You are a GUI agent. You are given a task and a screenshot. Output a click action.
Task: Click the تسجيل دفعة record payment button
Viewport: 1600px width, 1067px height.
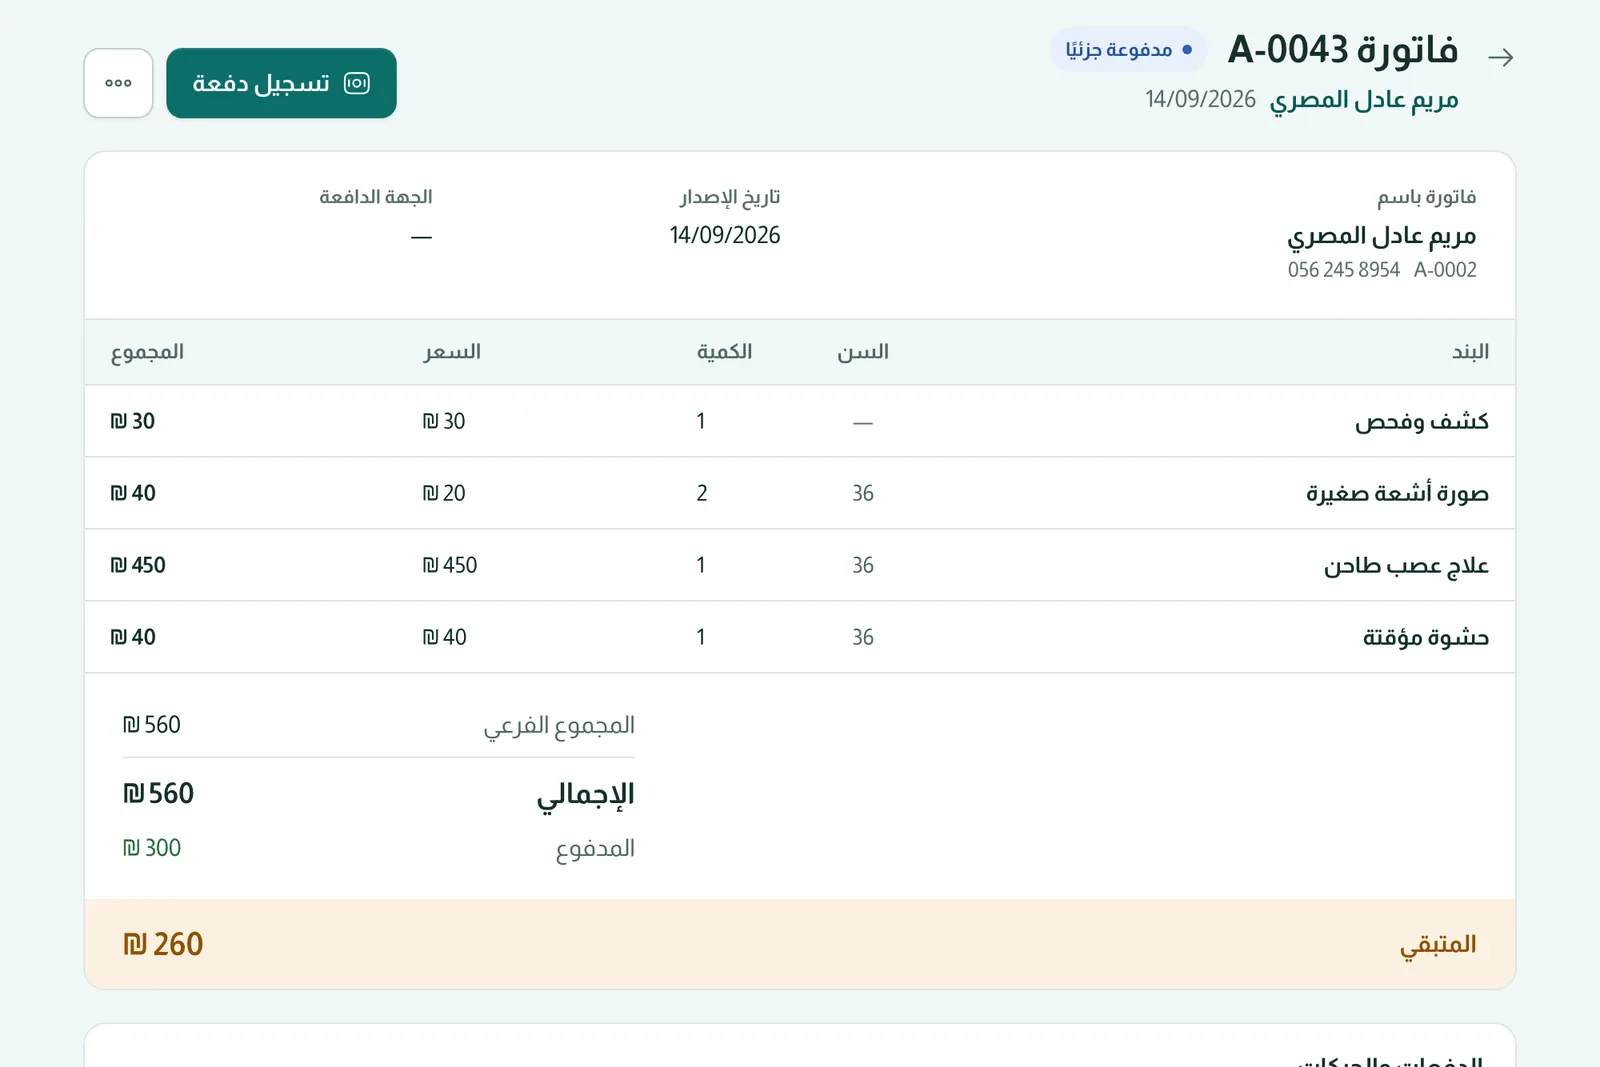(281, 83)
